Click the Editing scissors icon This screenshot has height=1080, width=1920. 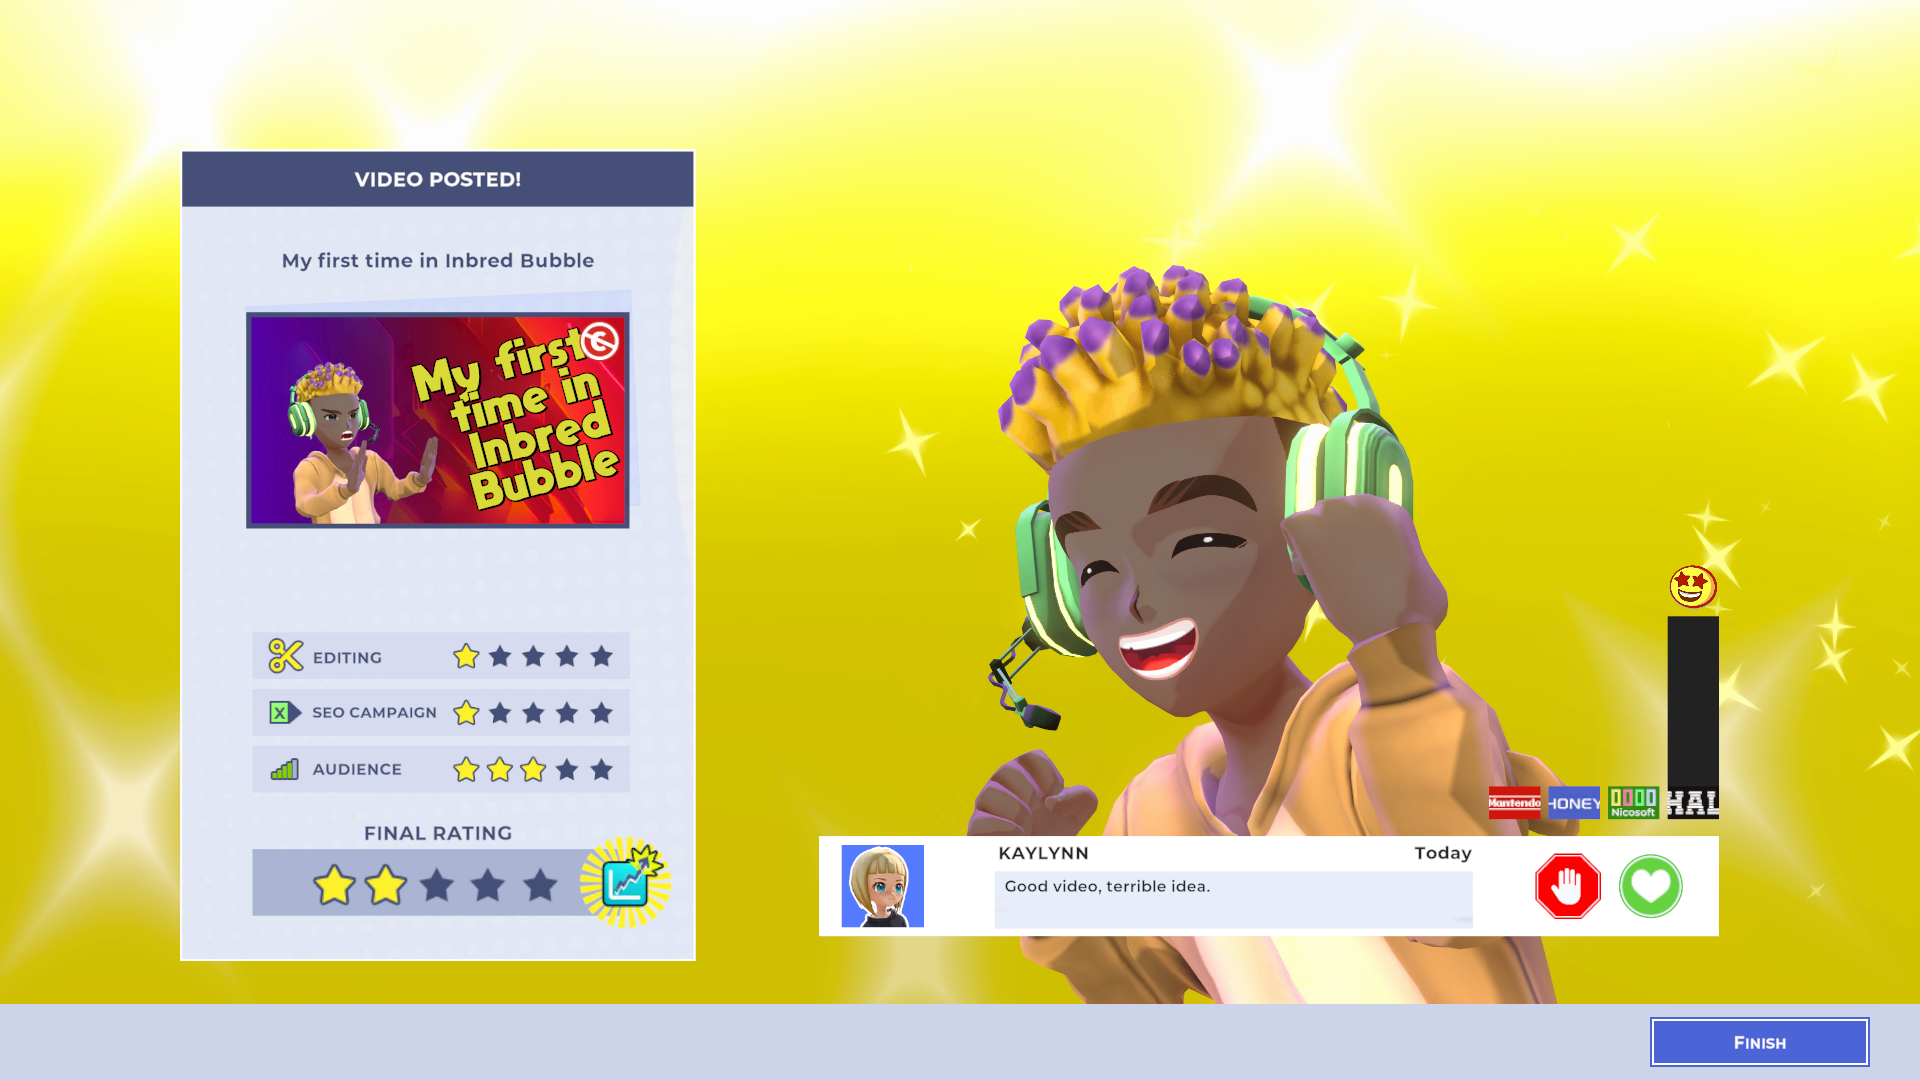[x=285, y=656]
